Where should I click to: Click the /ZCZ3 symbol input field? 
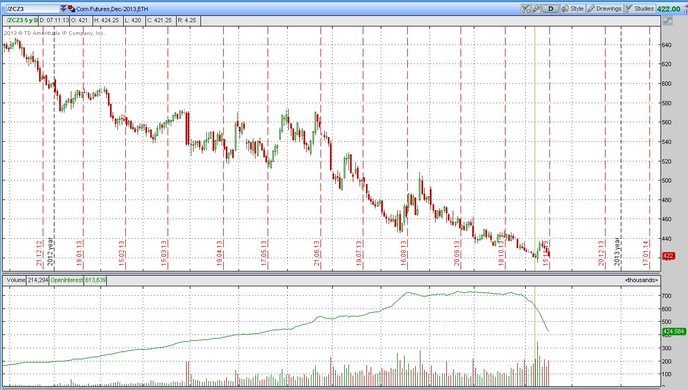(32, 8)
